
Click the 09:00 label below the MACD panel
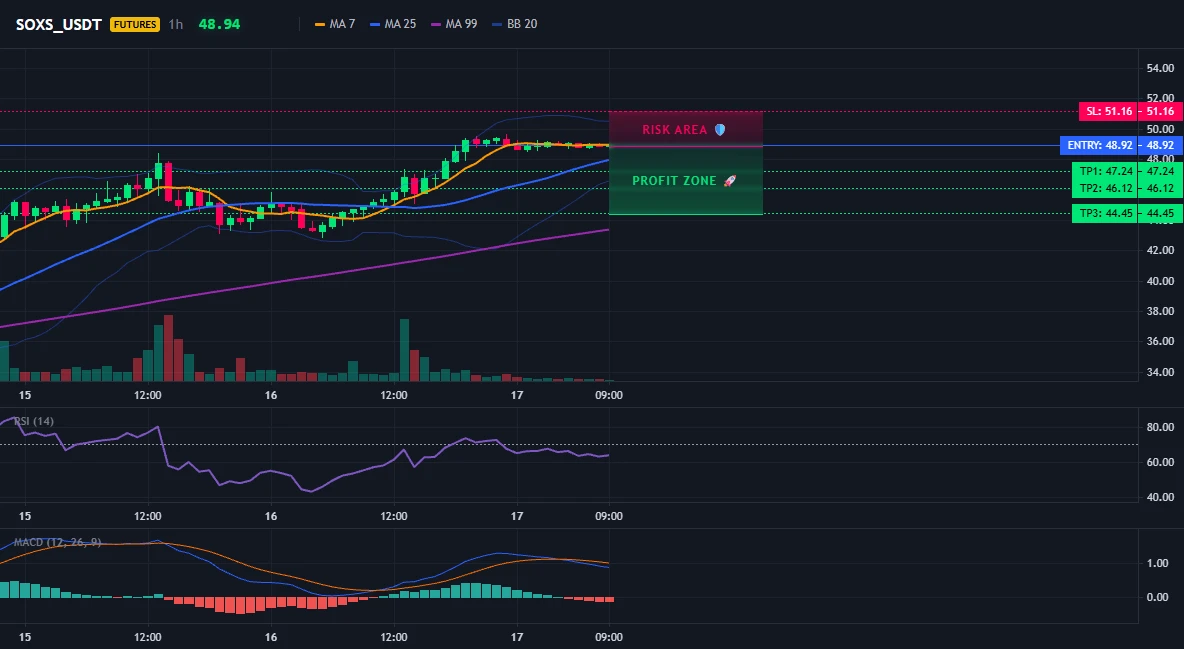(x=609, y=637)
